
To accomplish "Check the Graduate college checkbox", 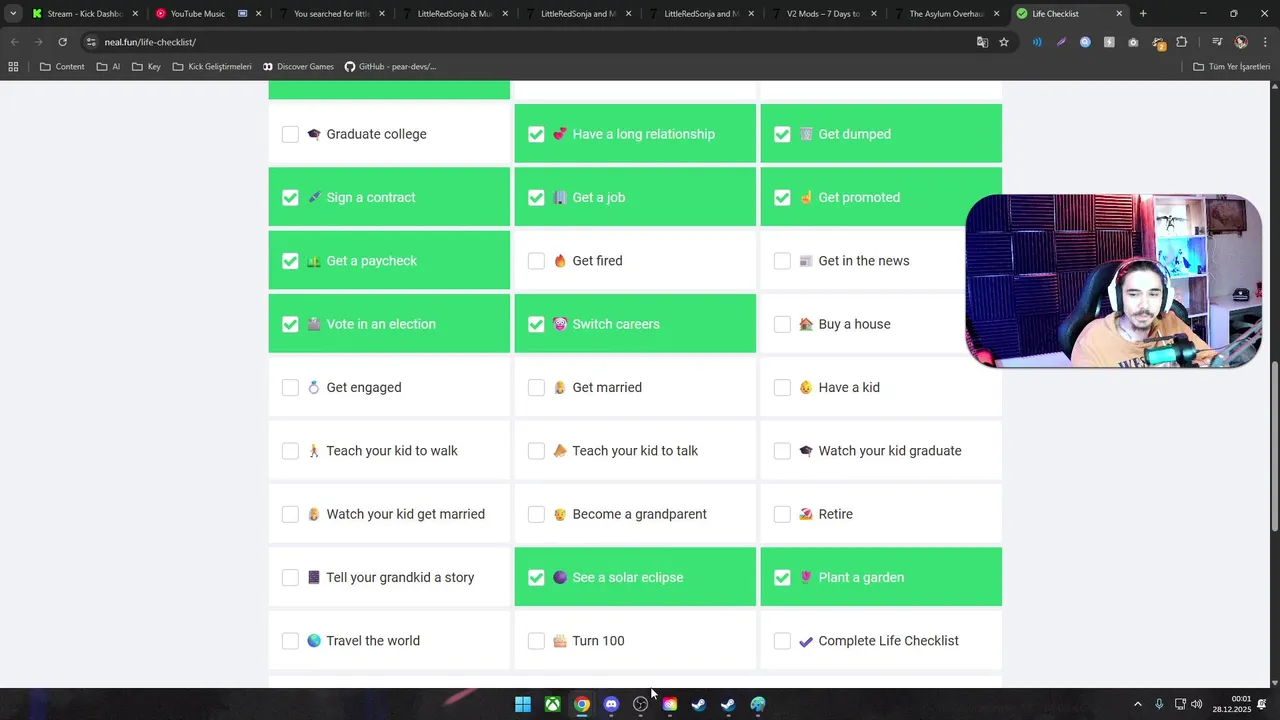I will point(290,134).
